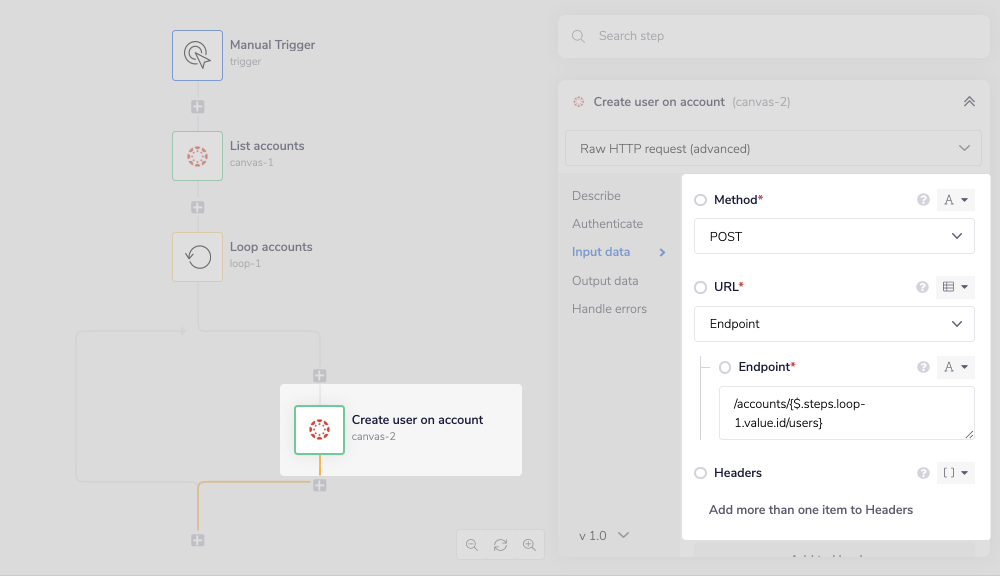Image resolution: width=1000 pixels, height=576 pixels.
Task: Click the Create user on account icon
Action: 319,430
